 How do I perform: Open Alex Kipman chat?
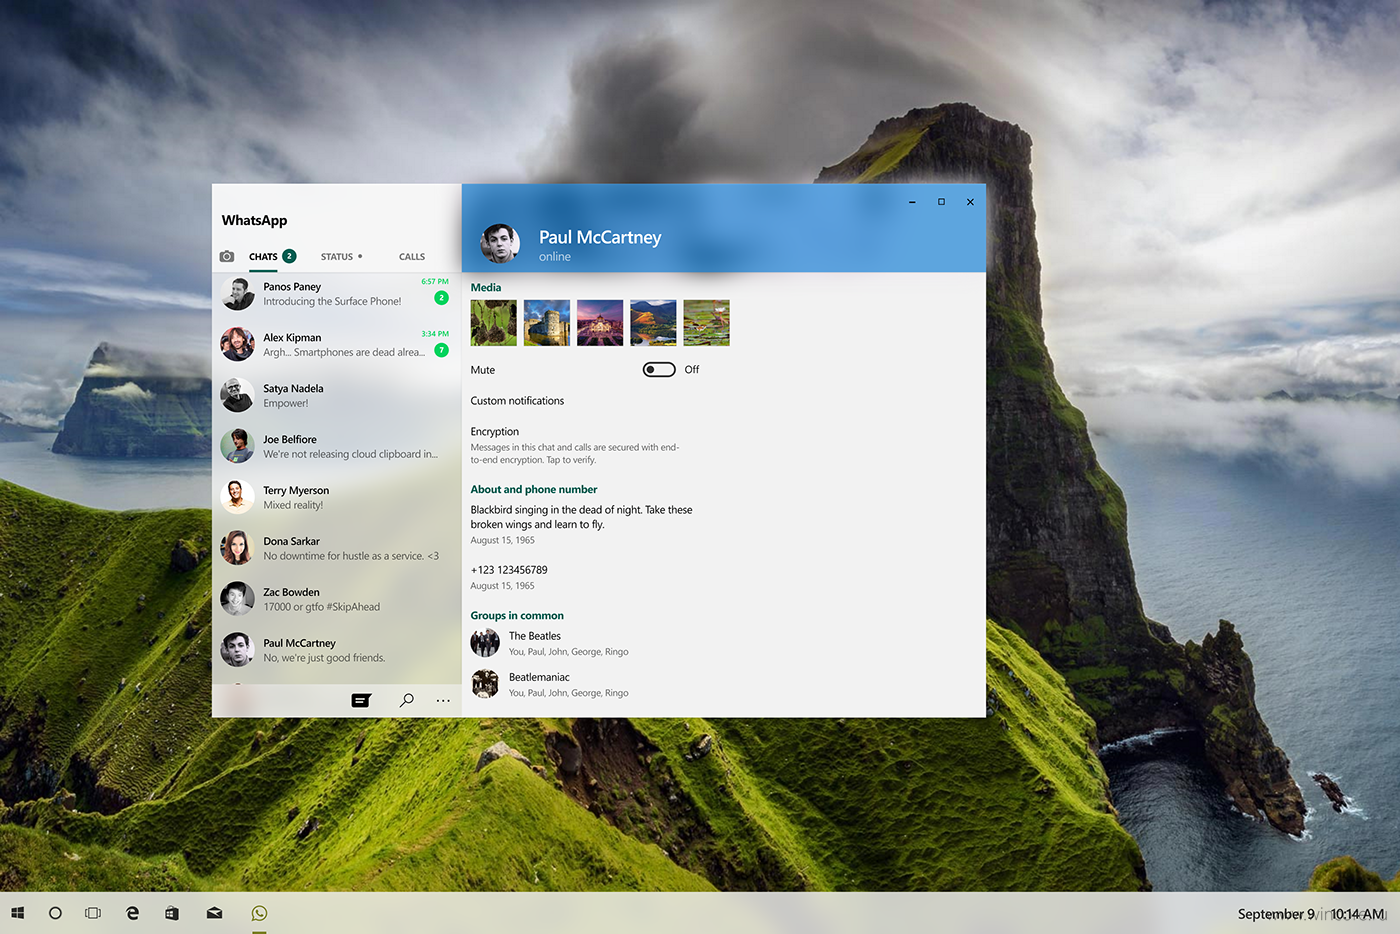(x=336, y=345)
